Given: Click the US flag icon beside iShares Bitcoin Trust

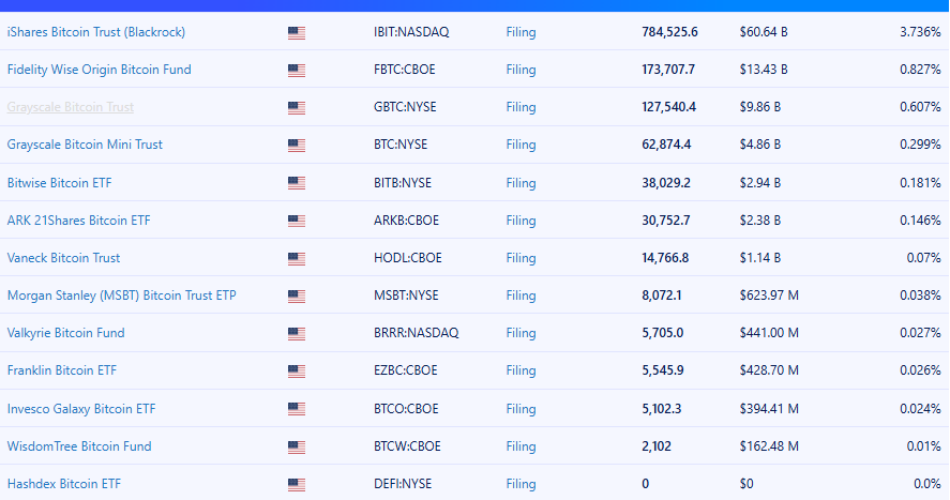Looking at the screenshot, I should pyautogui.click(x=296, y=33).
